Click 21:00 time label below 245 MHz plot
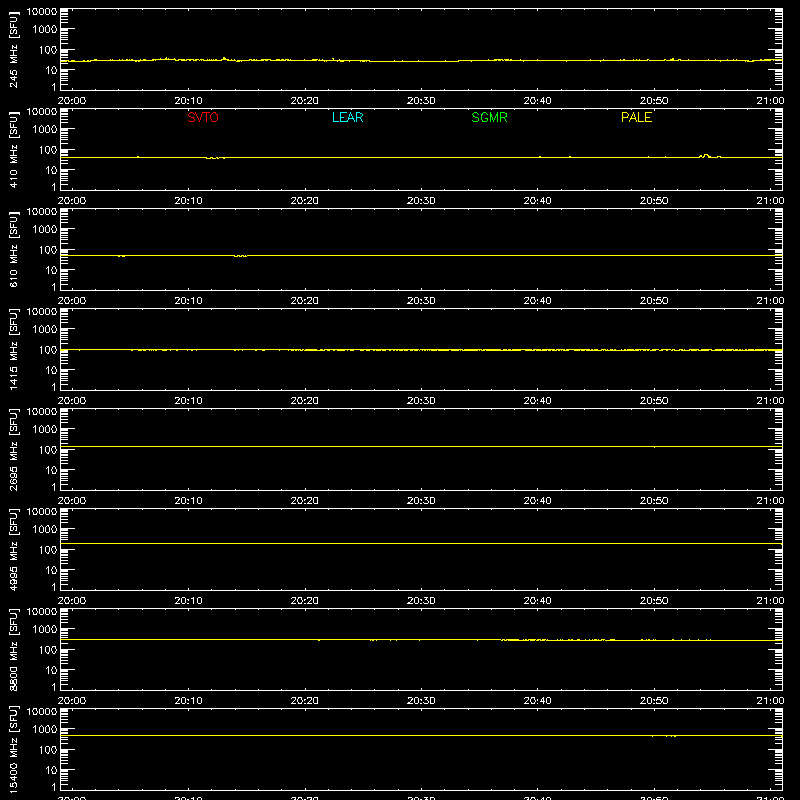Viewport: 800px width, 800px height. 770,101
